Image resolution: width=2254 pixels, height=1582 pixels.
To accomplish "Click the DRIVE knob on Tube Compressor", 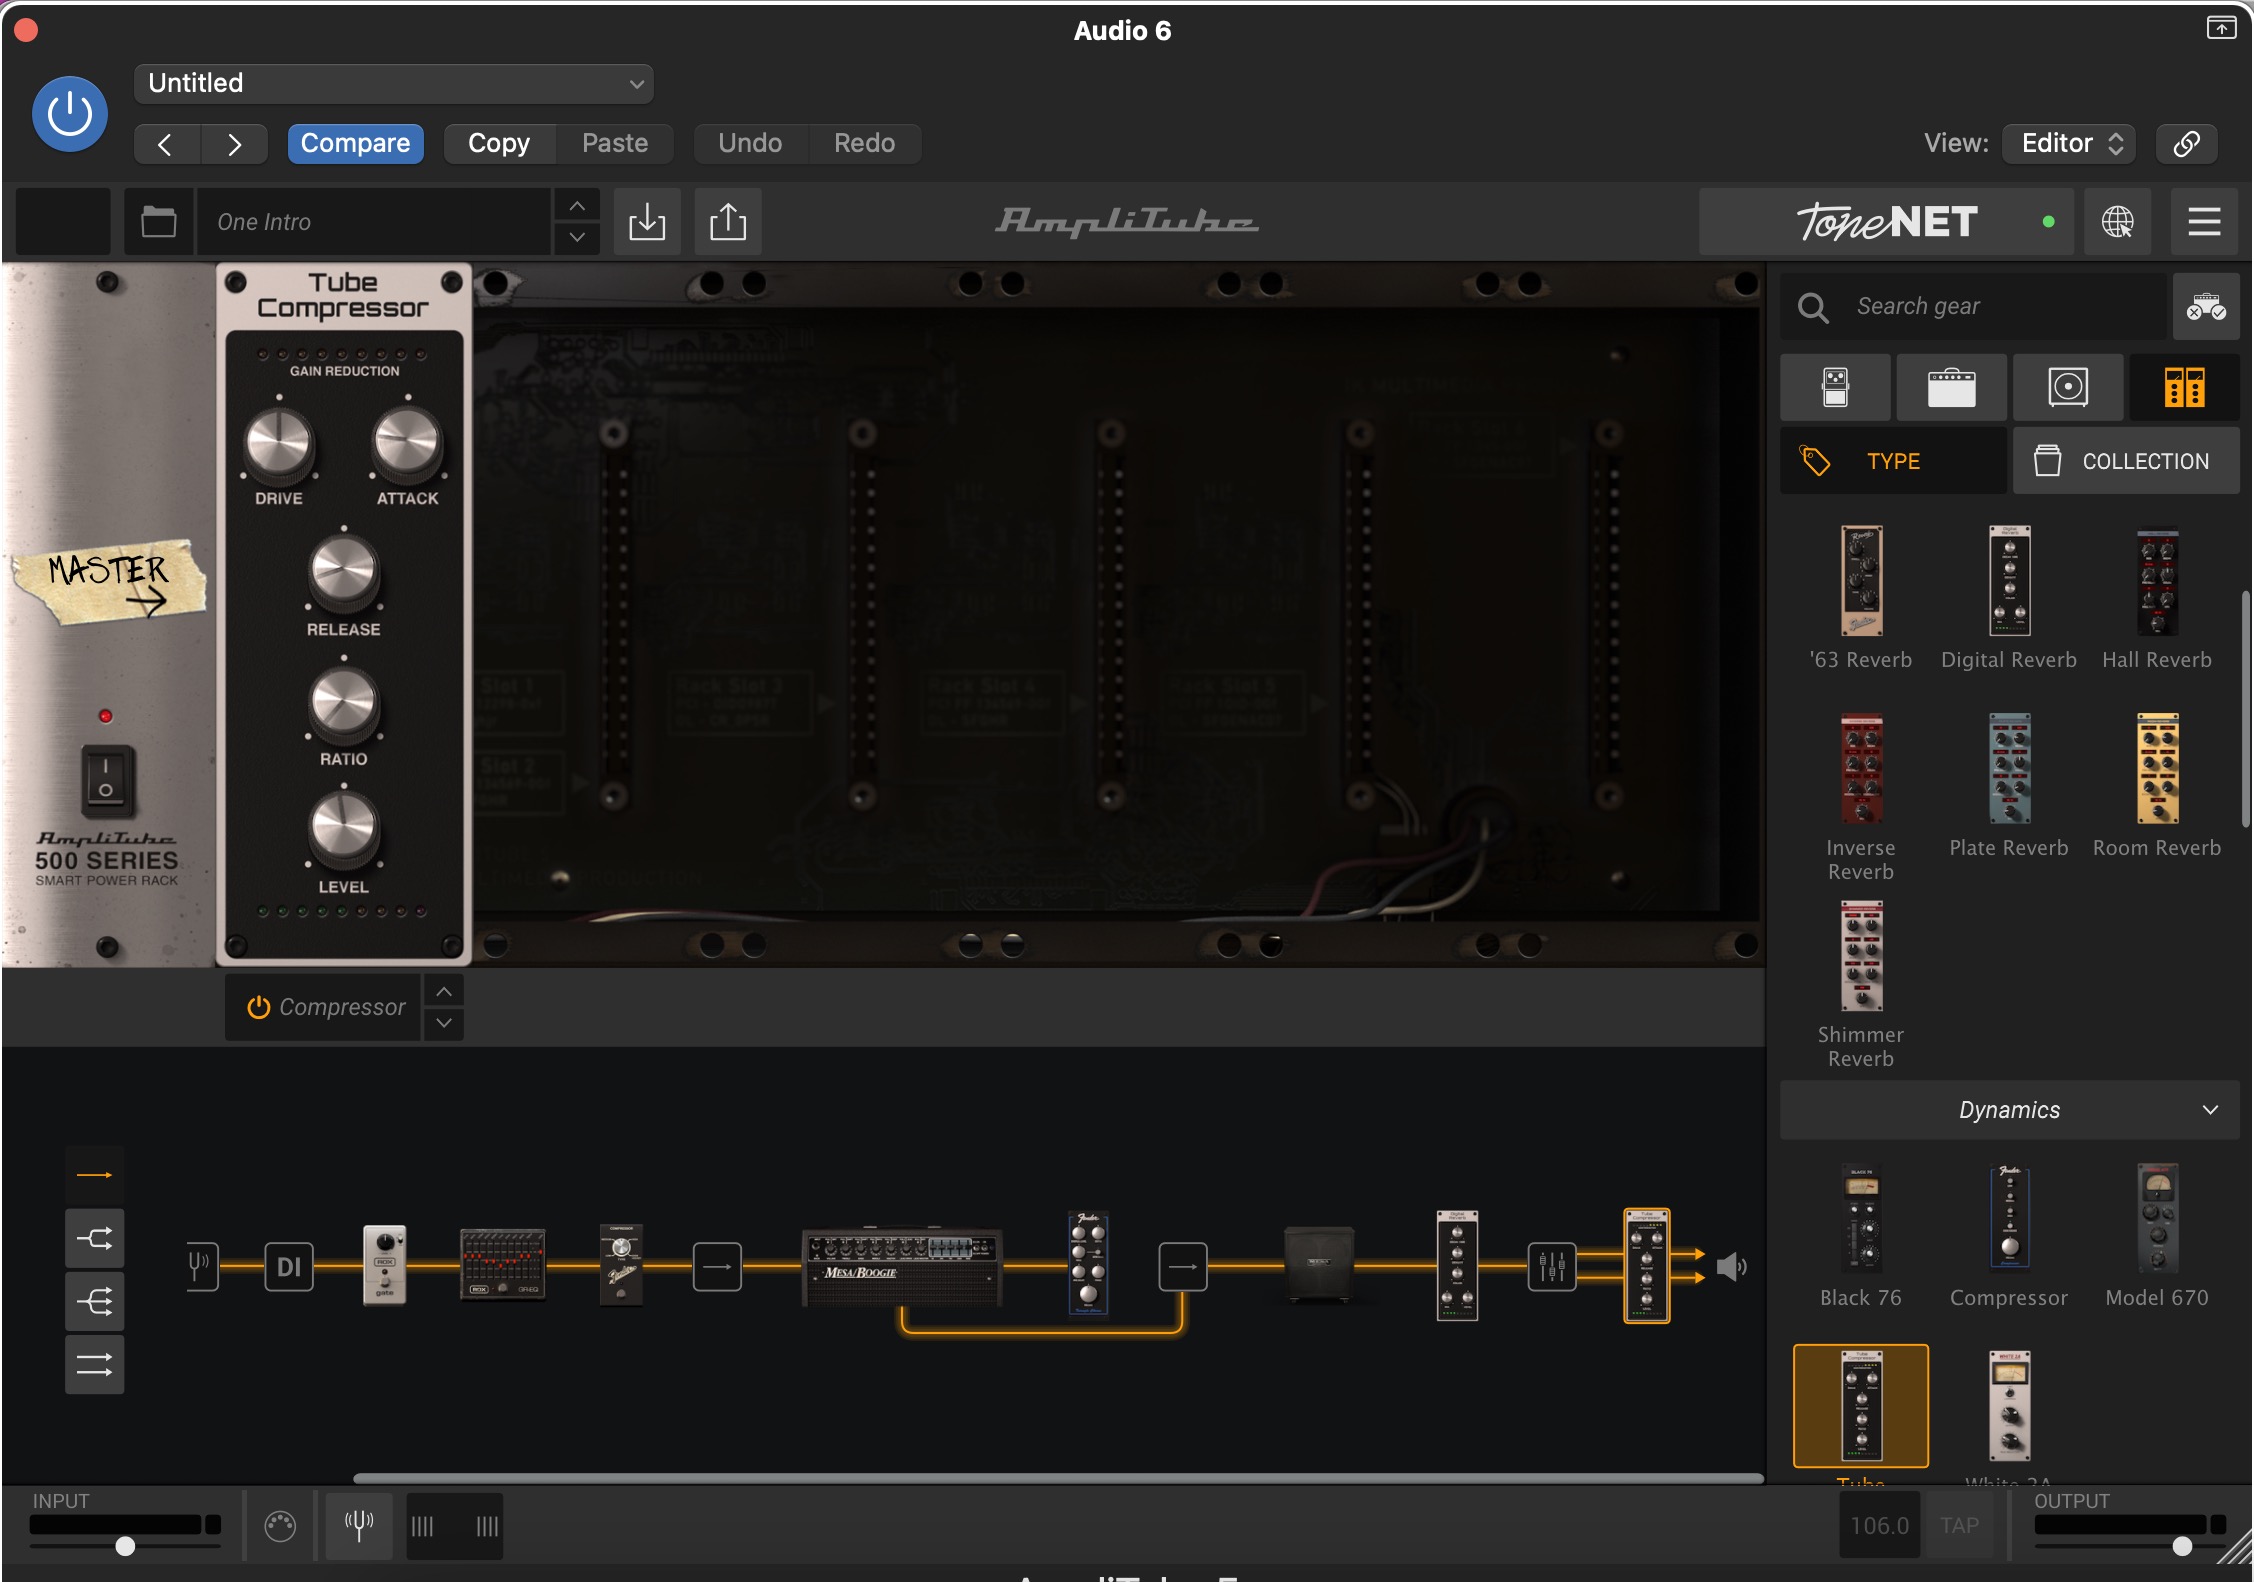I will pyautogui.click(x=279, y=443).
